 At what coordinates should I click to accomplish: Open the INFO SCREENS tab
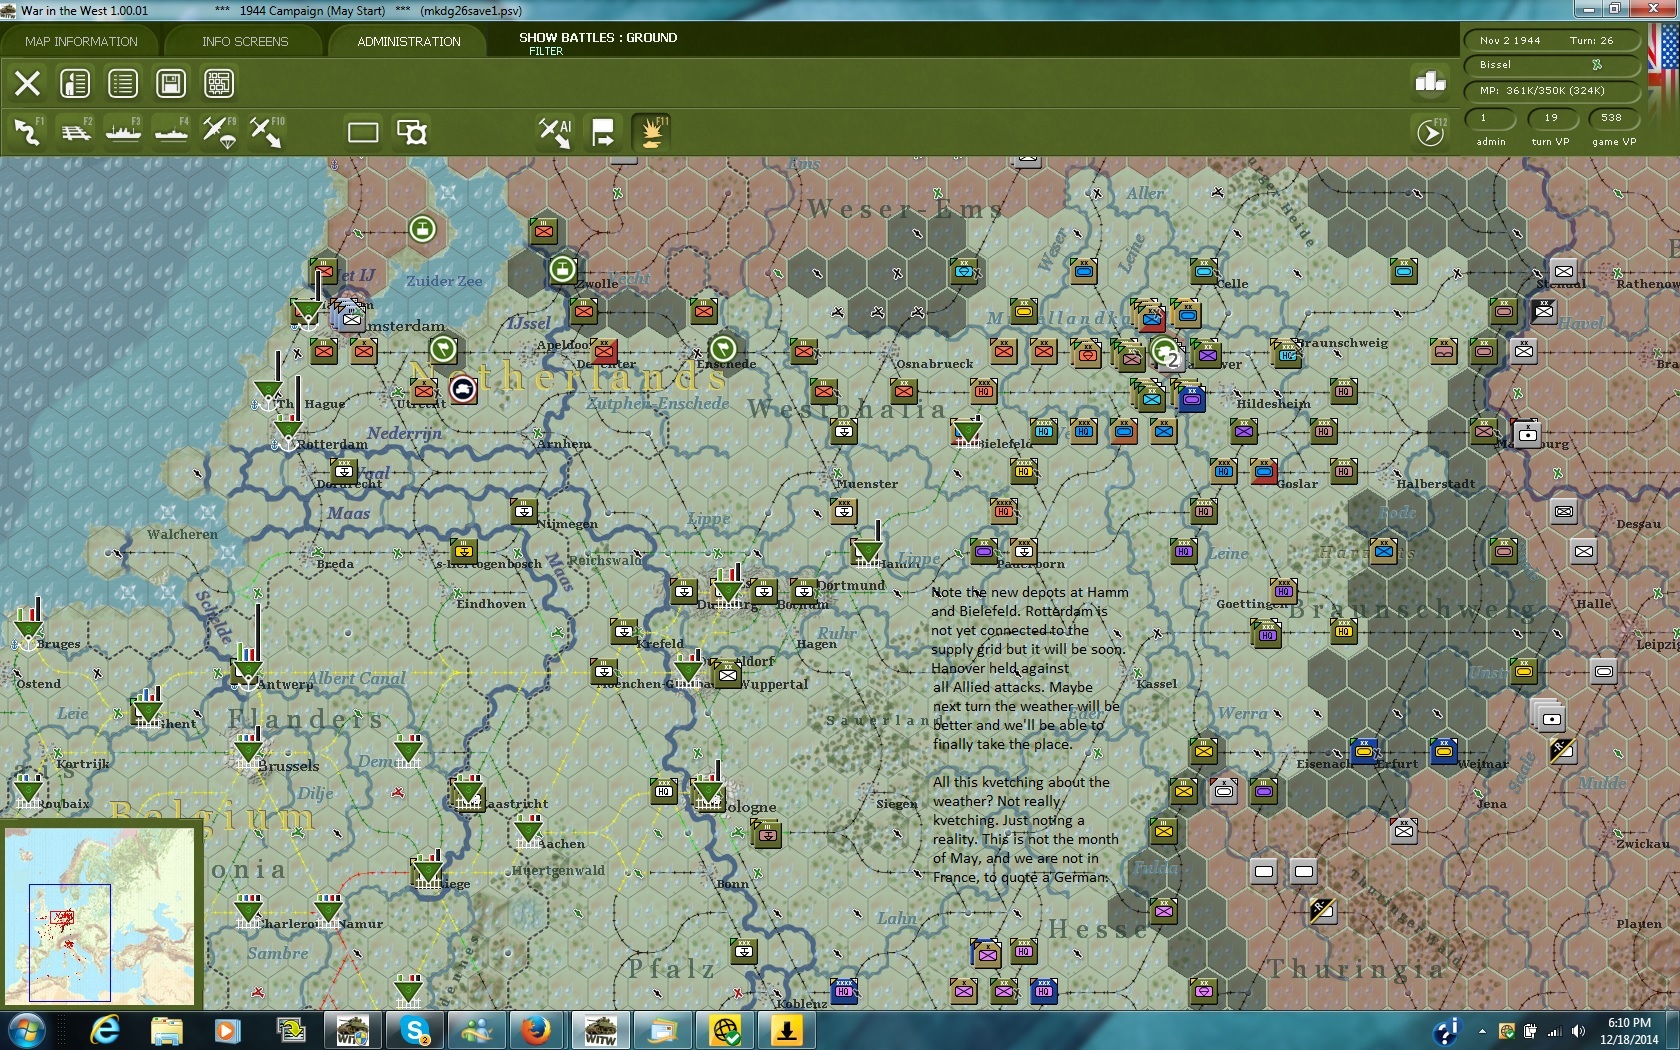[x=245, y=41]
